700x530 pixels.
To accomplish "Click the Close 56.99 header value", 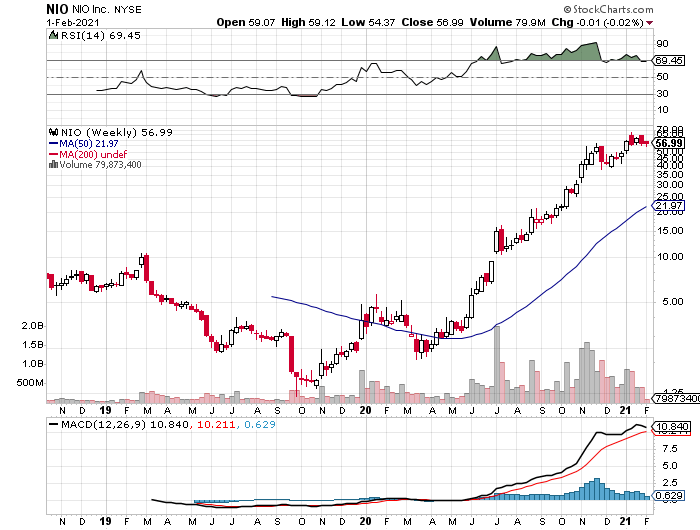I will [432, 22].
